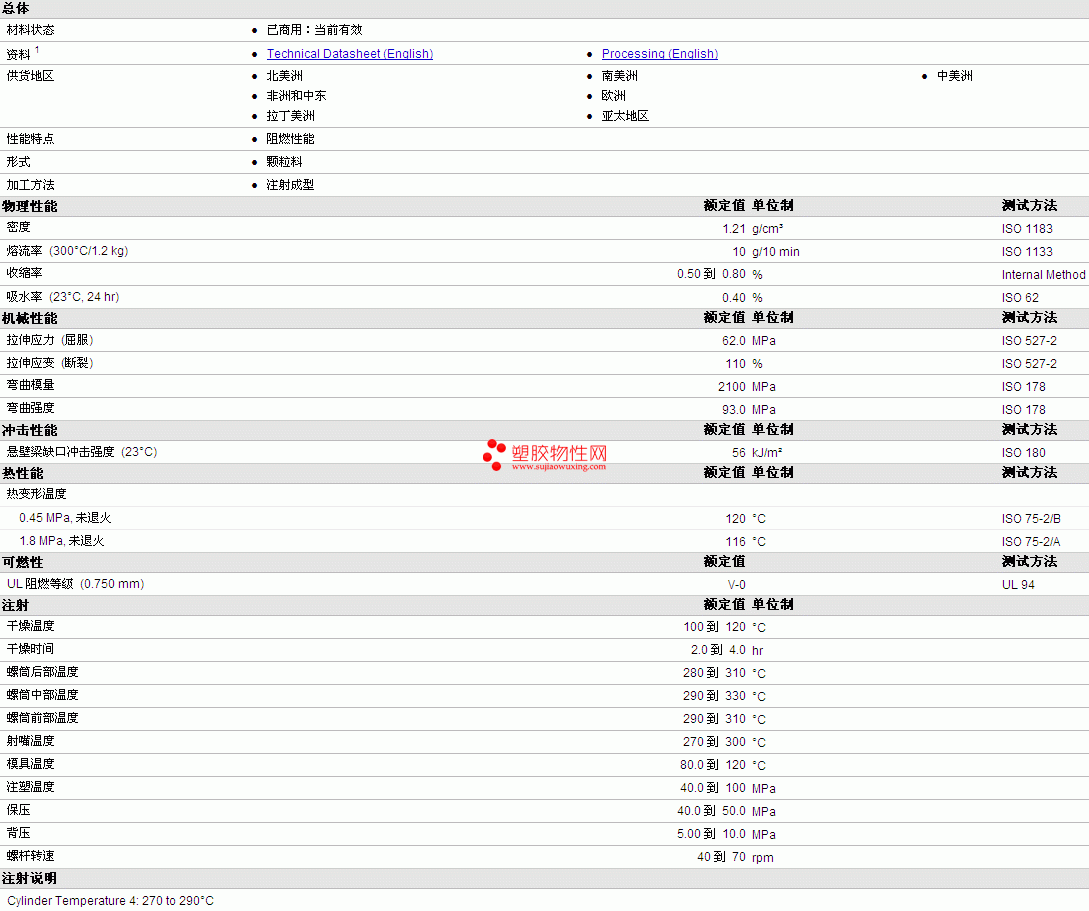Click the 资料 row label
The width and height of the screenshot is (1089, 911).
click(x=19, y=54)
